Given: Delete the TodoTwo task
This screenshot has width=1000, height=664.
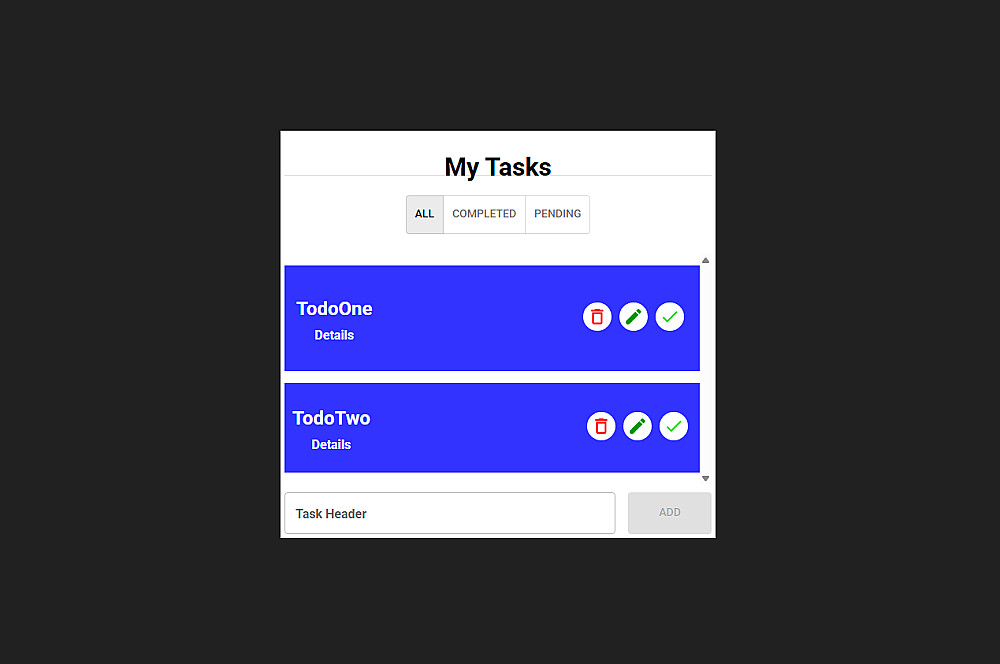Looking at the screenshot, I should point(601,426).
